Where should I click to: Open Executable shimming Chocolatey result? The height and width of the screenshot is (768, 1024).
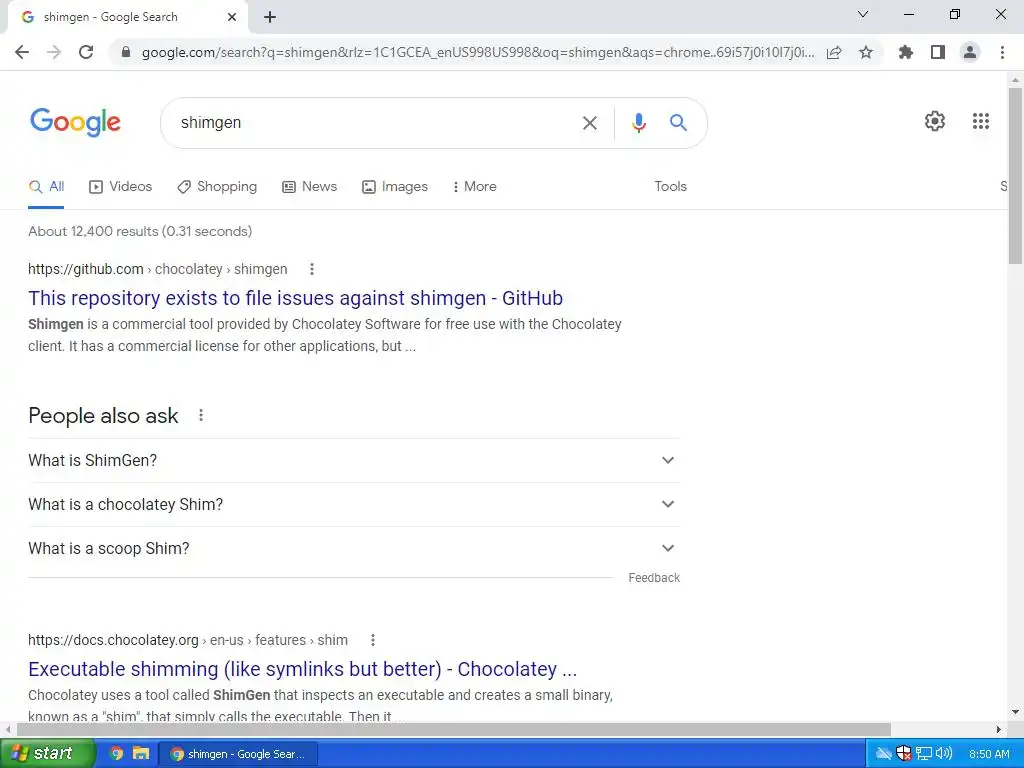(302, 669)
